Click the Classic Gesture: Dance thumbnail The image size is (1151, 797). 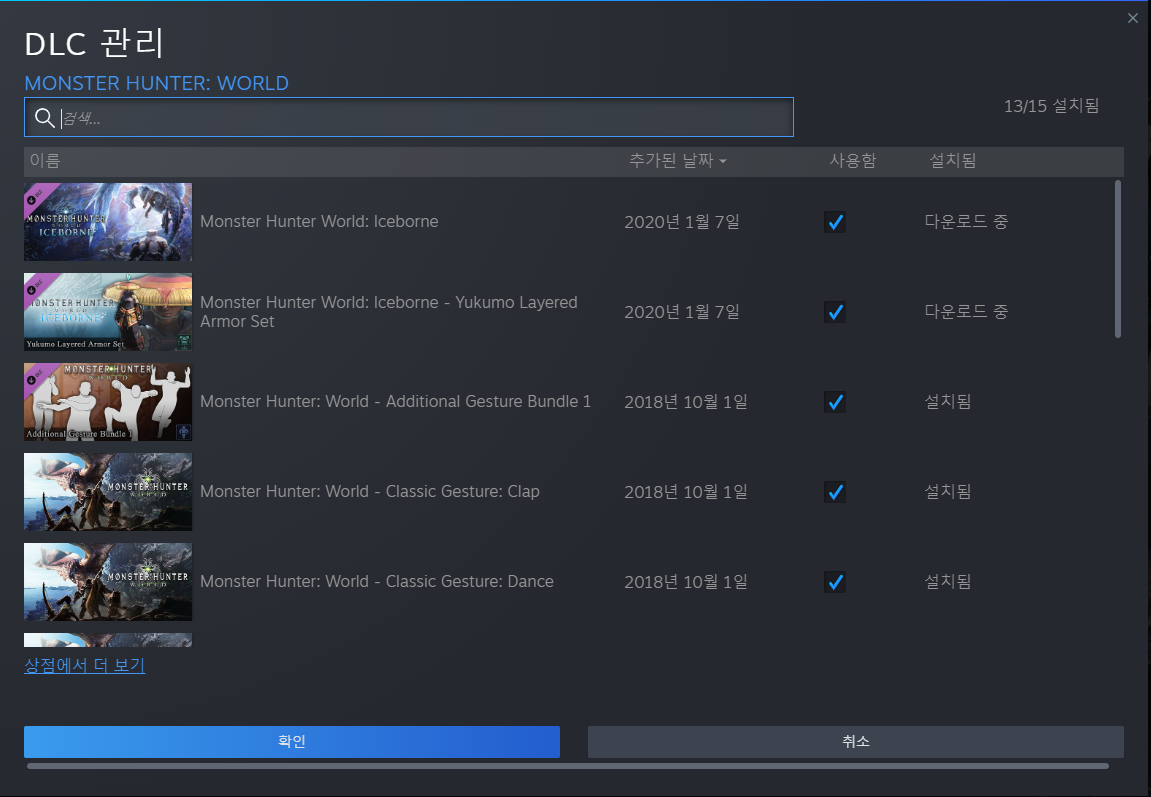click(x=108, y=582)
